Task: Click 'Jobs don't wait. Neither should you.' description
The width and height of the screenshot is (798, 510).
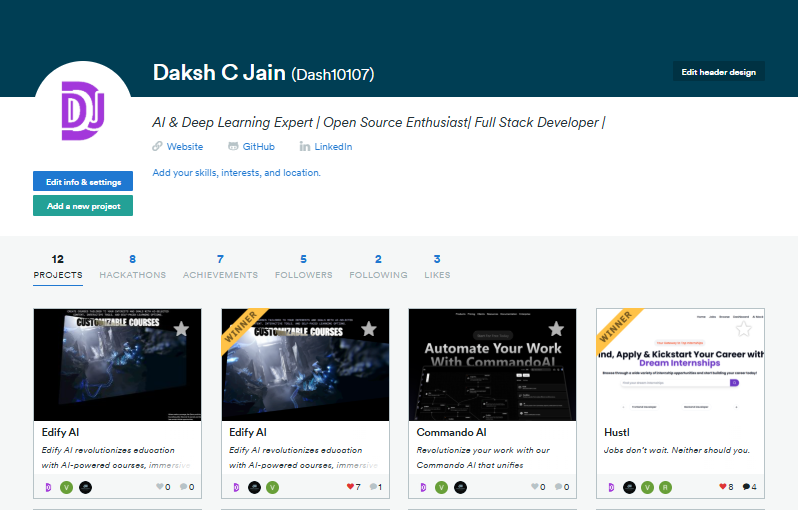Action: coord(677,450)
